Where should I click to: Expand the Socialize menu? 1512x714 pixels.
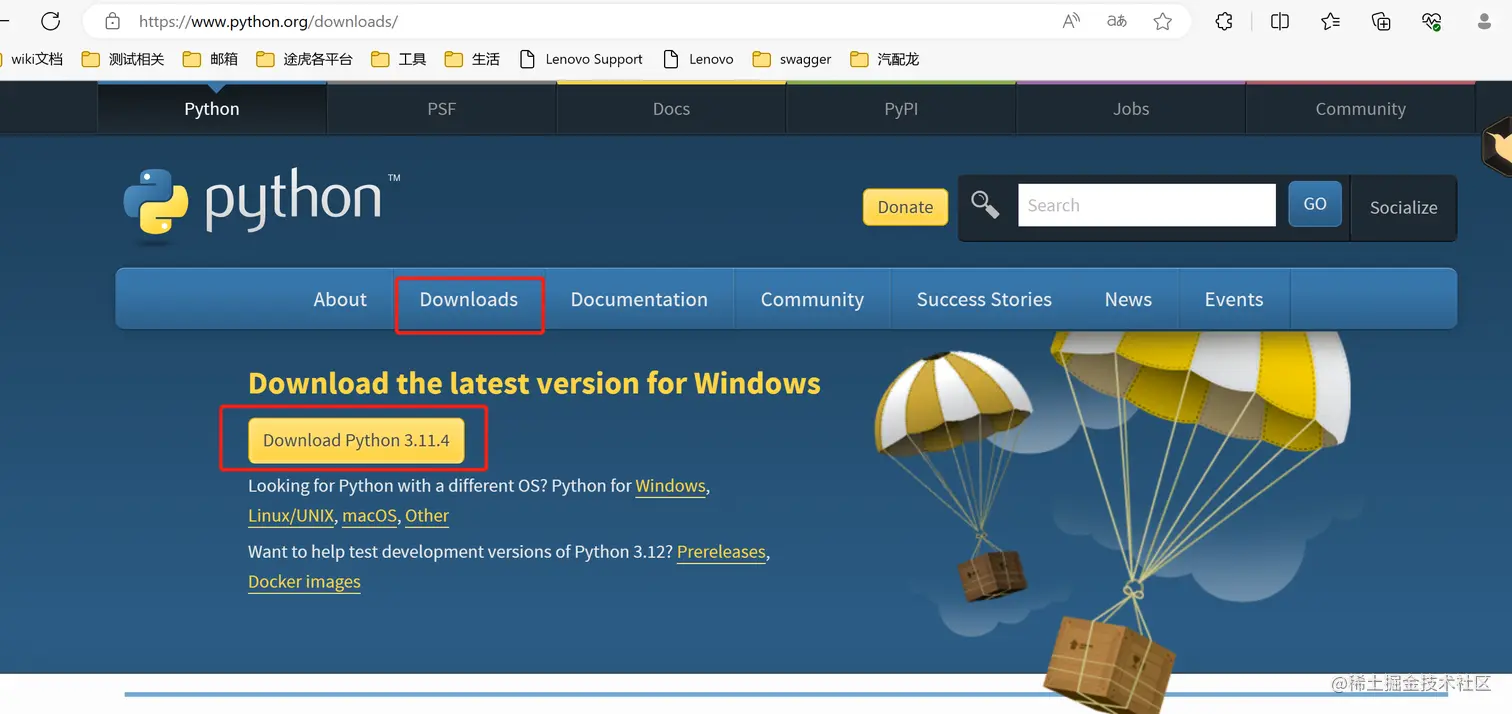pyautogui.click(x=1403, y=208)
